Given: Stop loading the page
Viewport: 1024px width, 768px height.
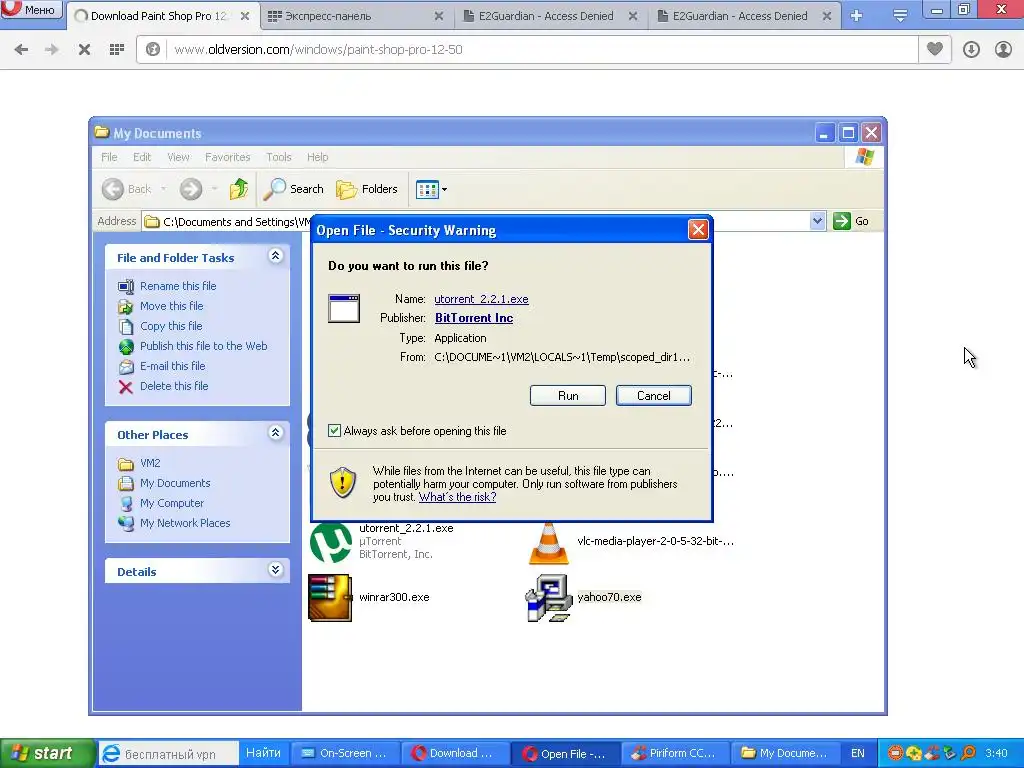Looking at the screenshot, I should [84, 49].
